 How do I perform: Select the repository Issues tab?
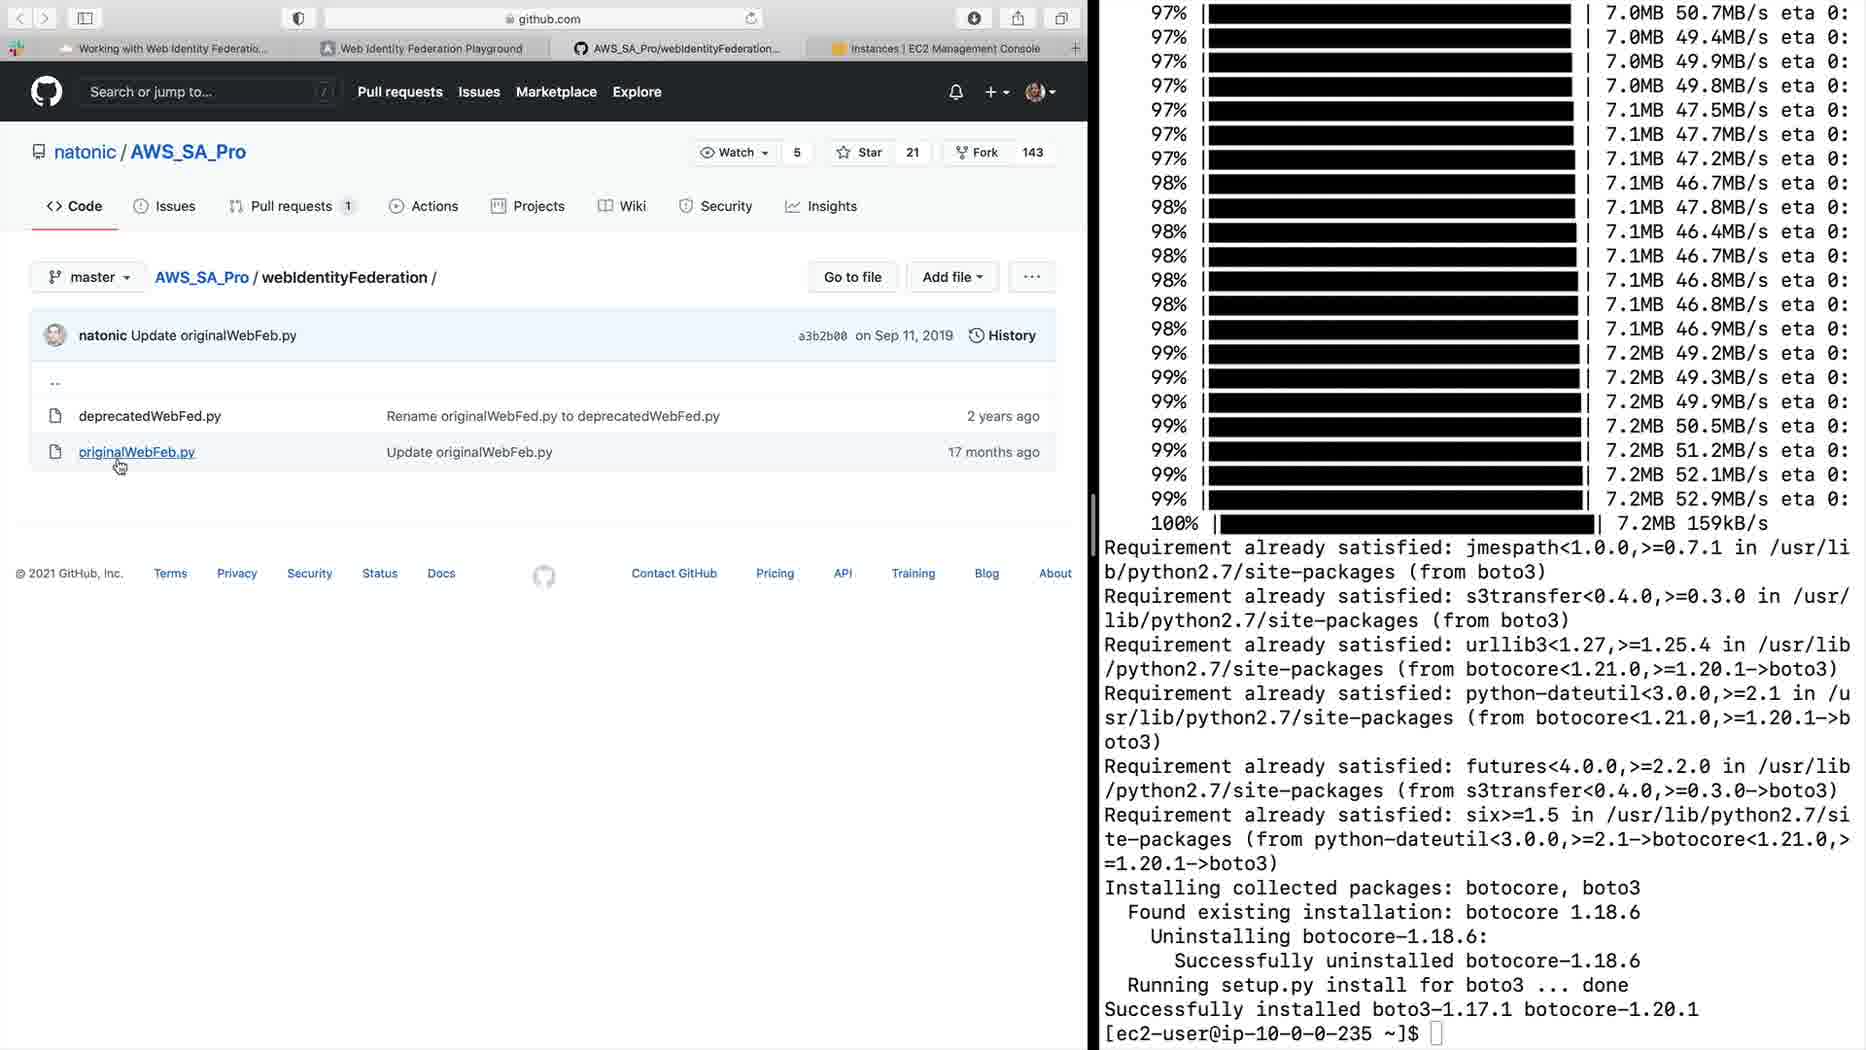pyautogui.click(x=164, y=206)
